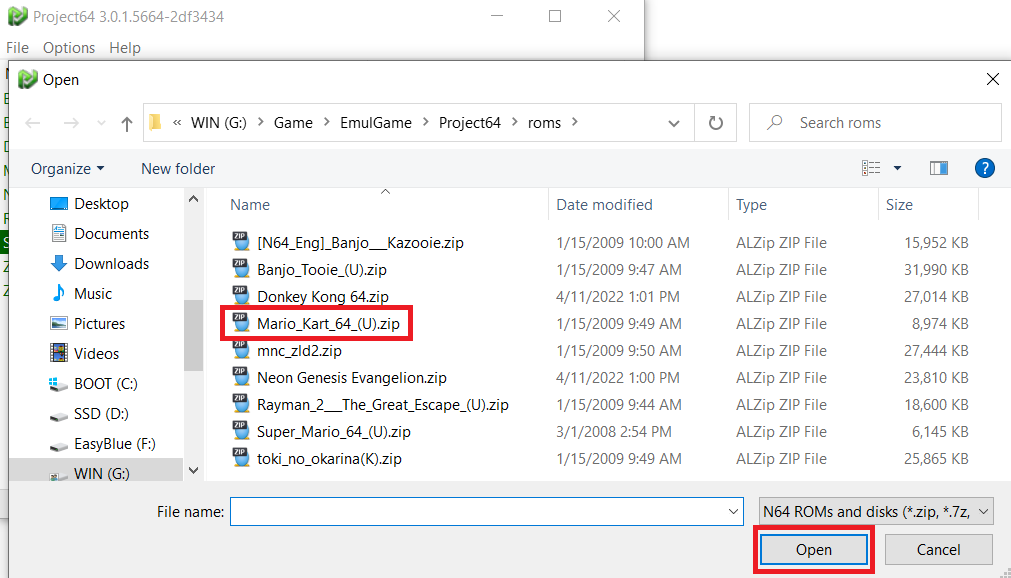Screen dimensions: 1011x578
Task: Go back to the previous folder
Action: (33, 123)
